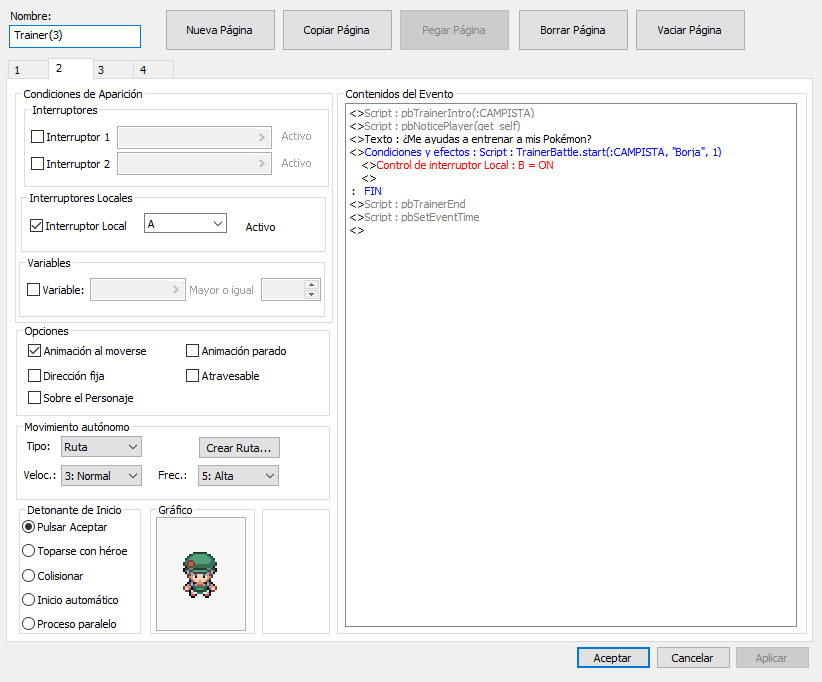Check Sobre el Personaje option

[x=34, y=398]
